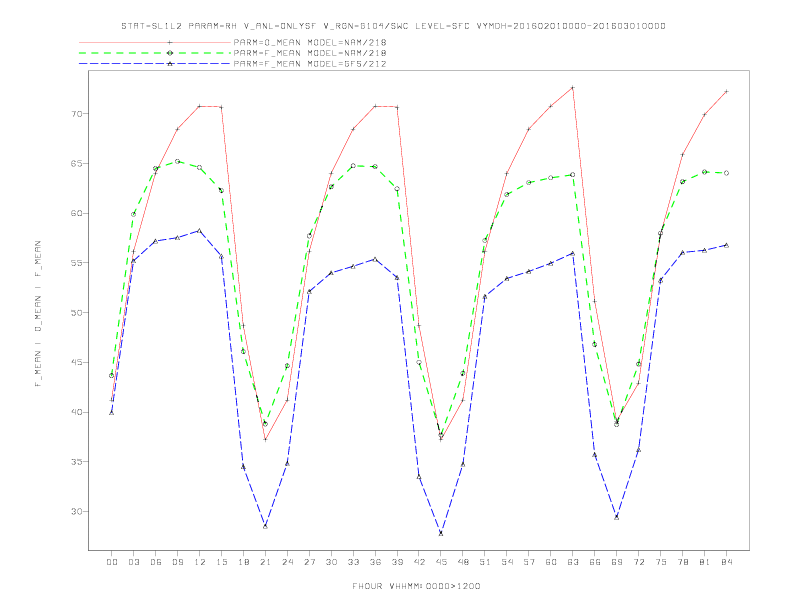Click x-axis forecast hour 45

441,562
